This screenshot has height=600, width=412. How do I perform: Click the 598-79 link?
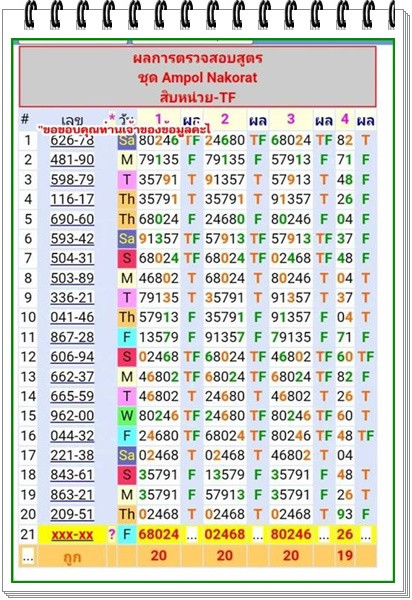click(72, 179)
